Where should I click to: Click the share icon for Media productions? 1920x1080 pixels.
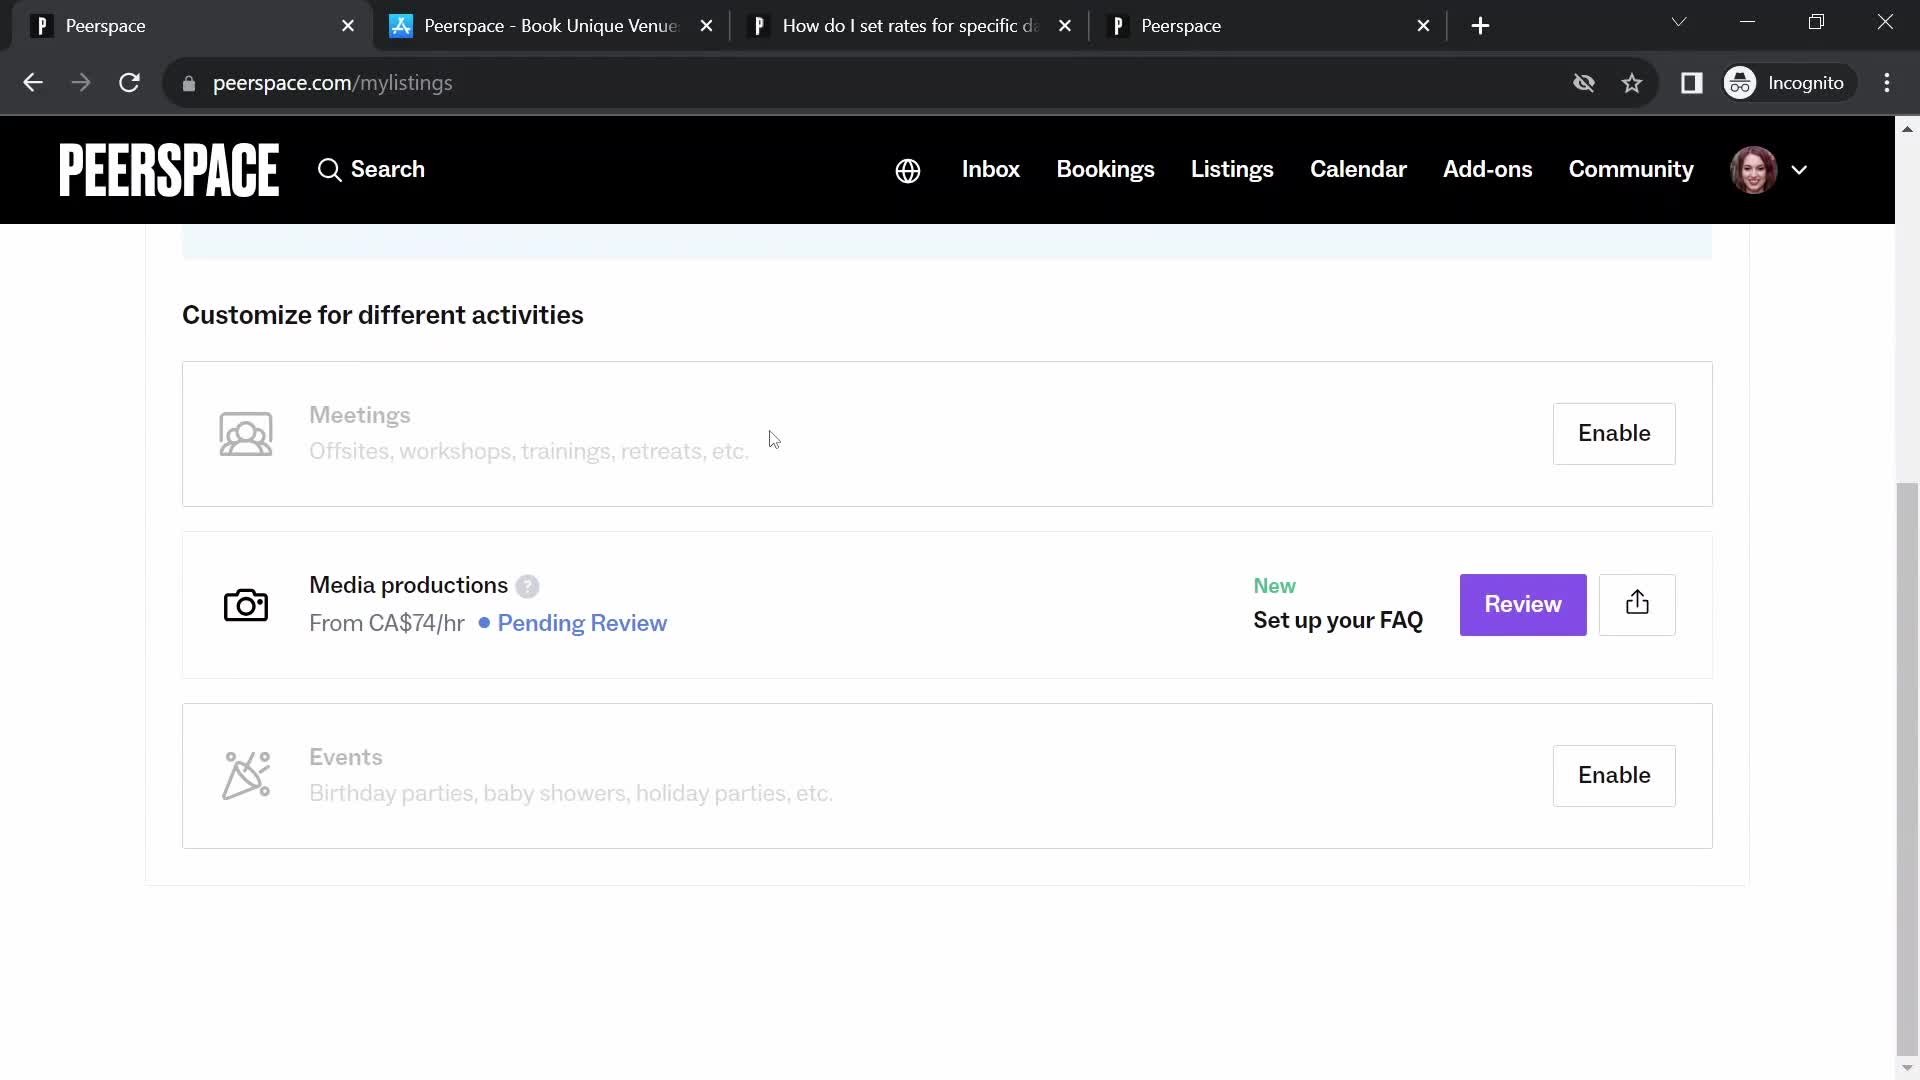1637,605
